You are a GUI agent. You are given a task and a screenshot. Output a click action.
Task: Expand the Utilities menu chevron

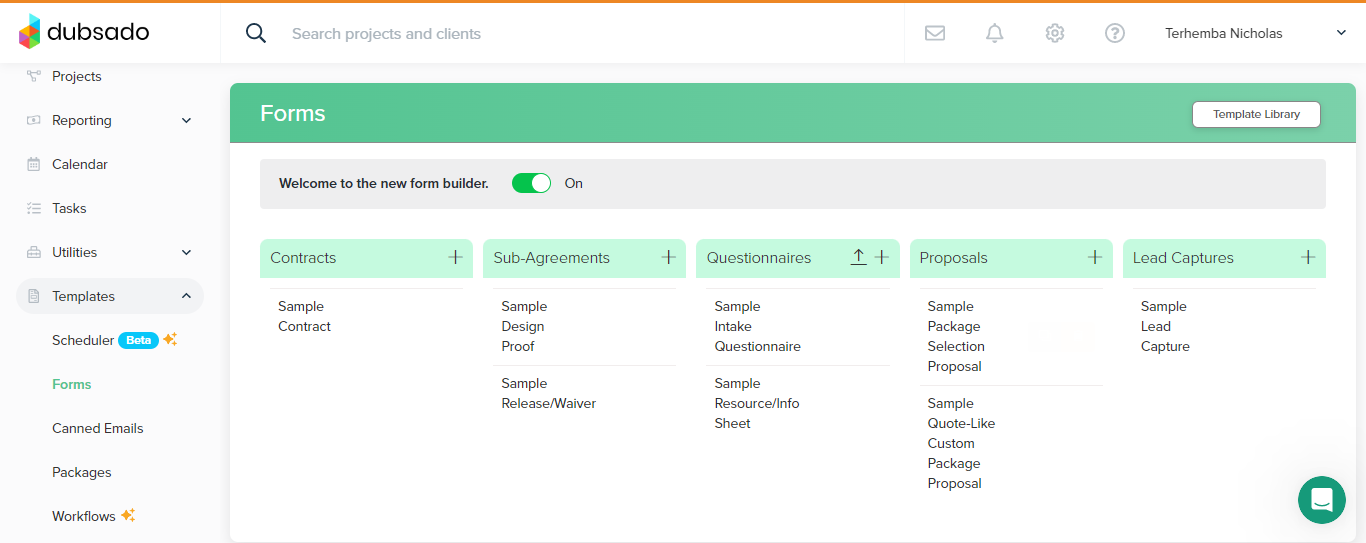coord(186,252)
